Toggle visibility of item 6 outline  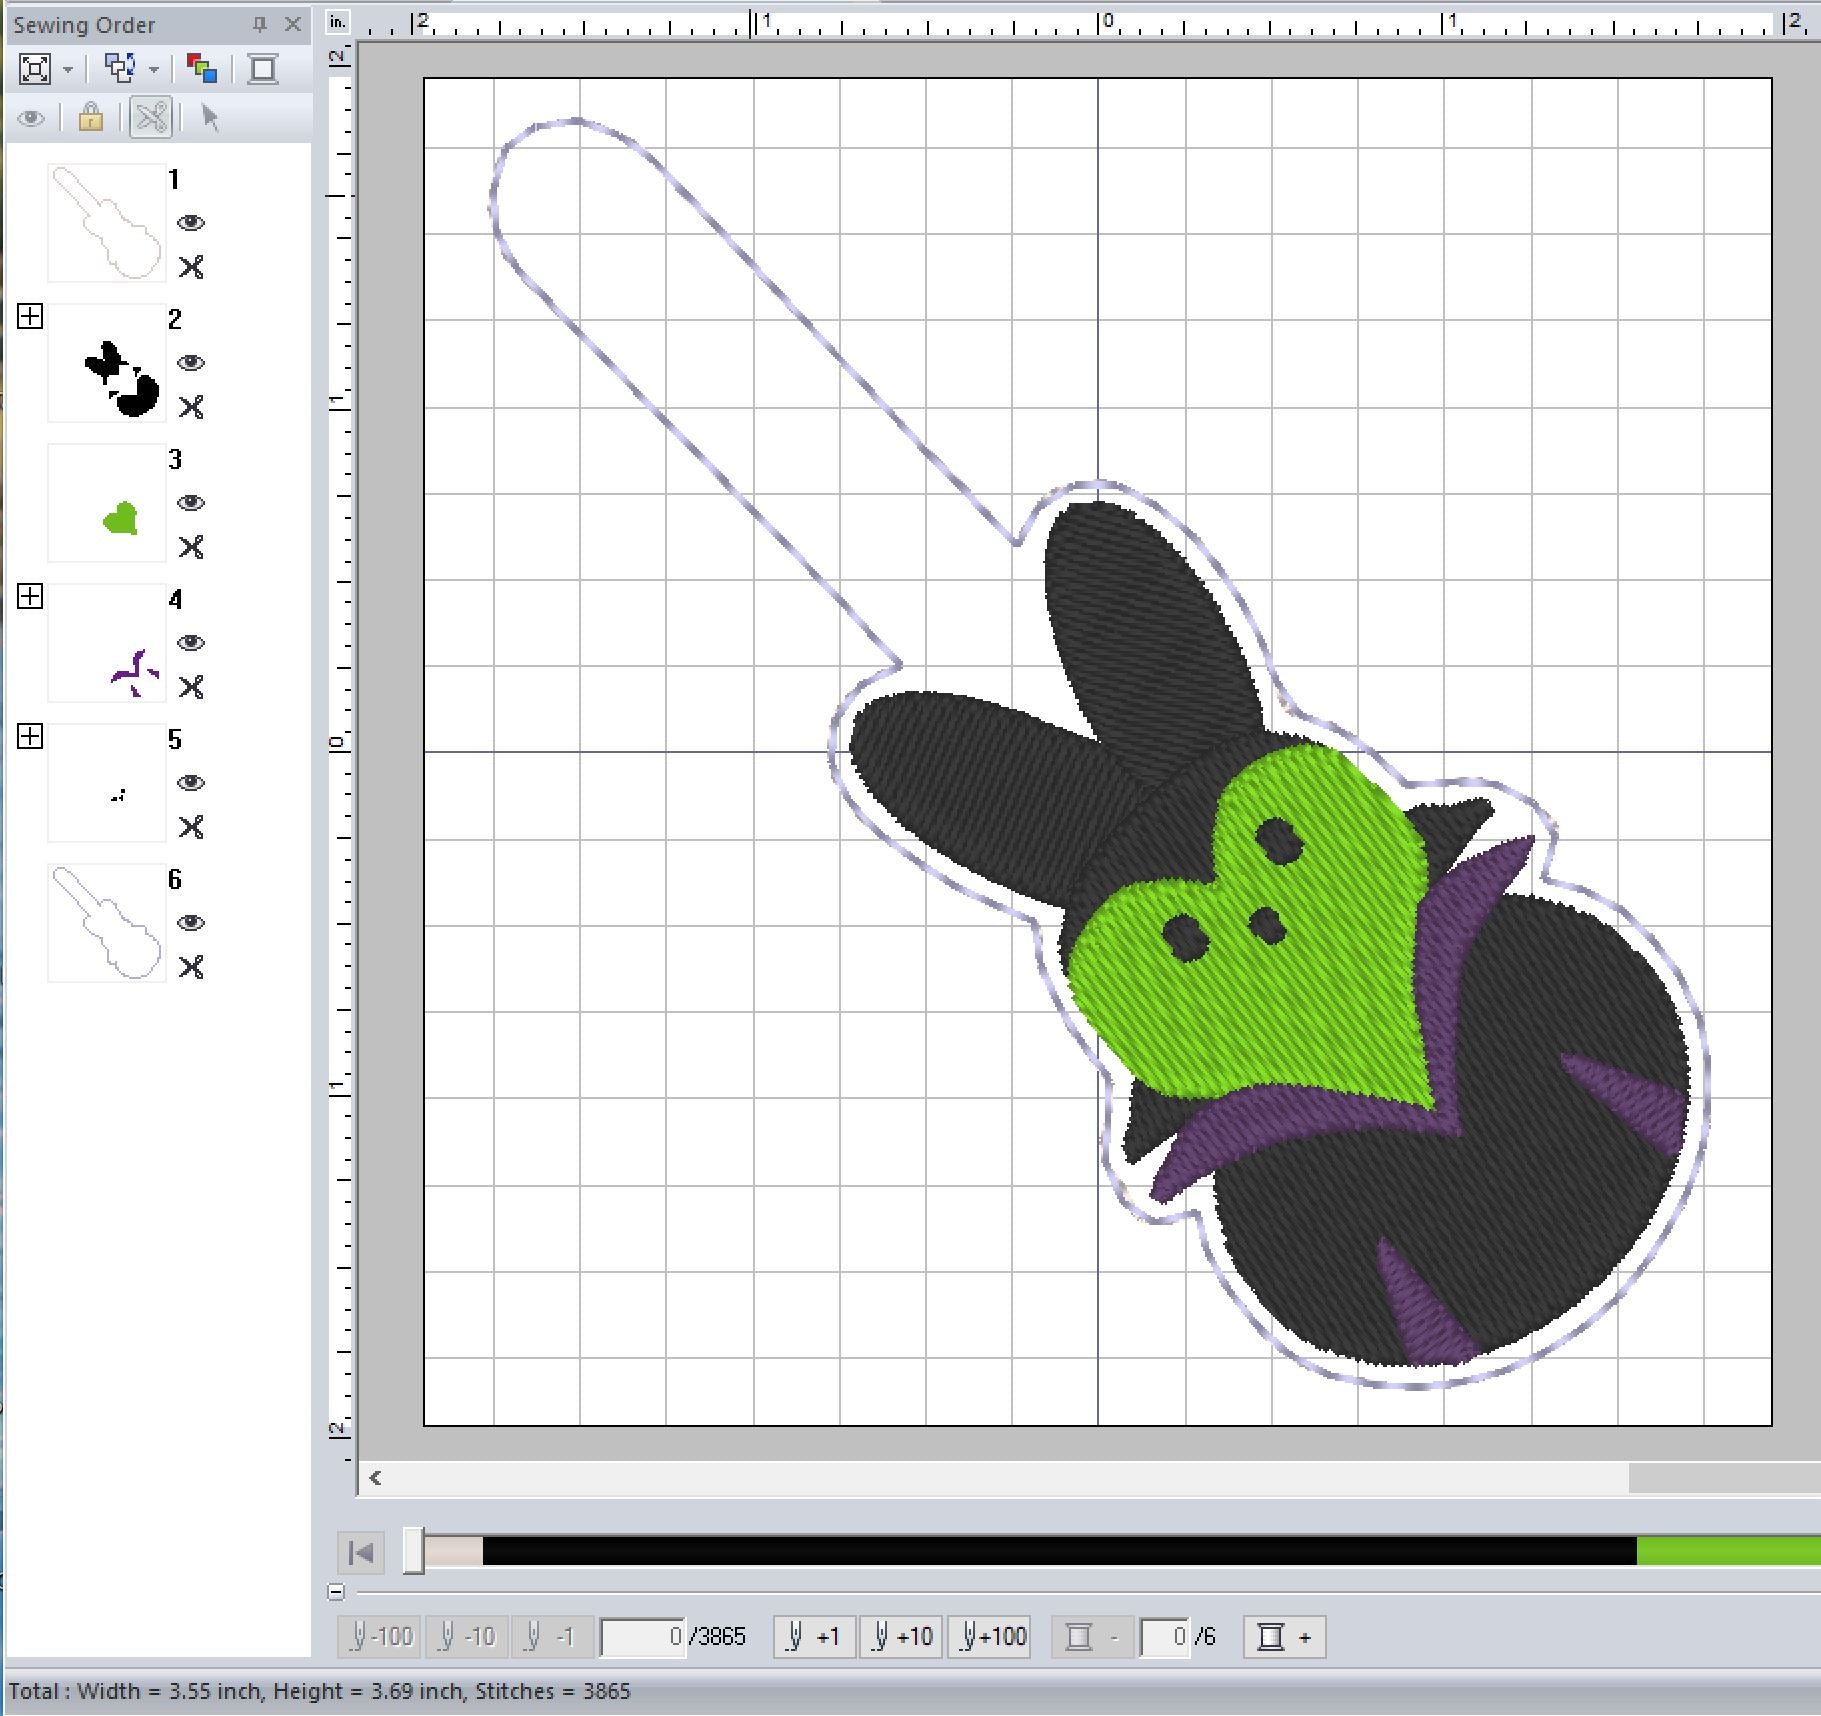click(191, 923)
